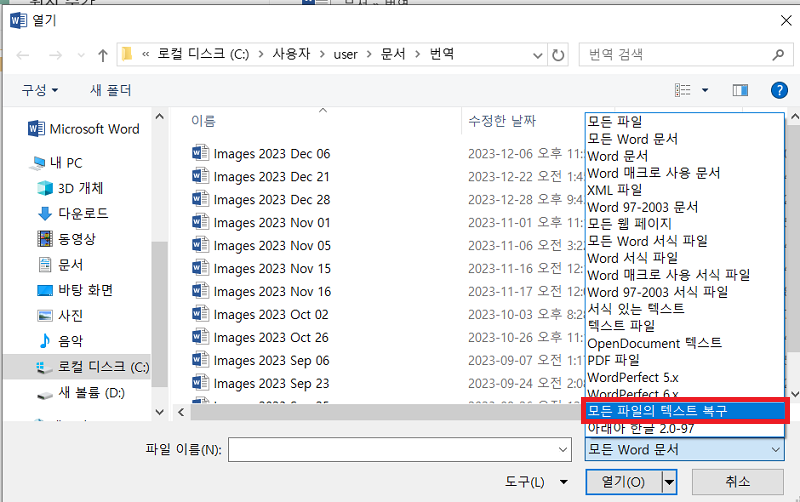This screenshot has height=502, width=800.
Task: Click navigation pane scroll down arrow
Action: click(x=159, y=412)
